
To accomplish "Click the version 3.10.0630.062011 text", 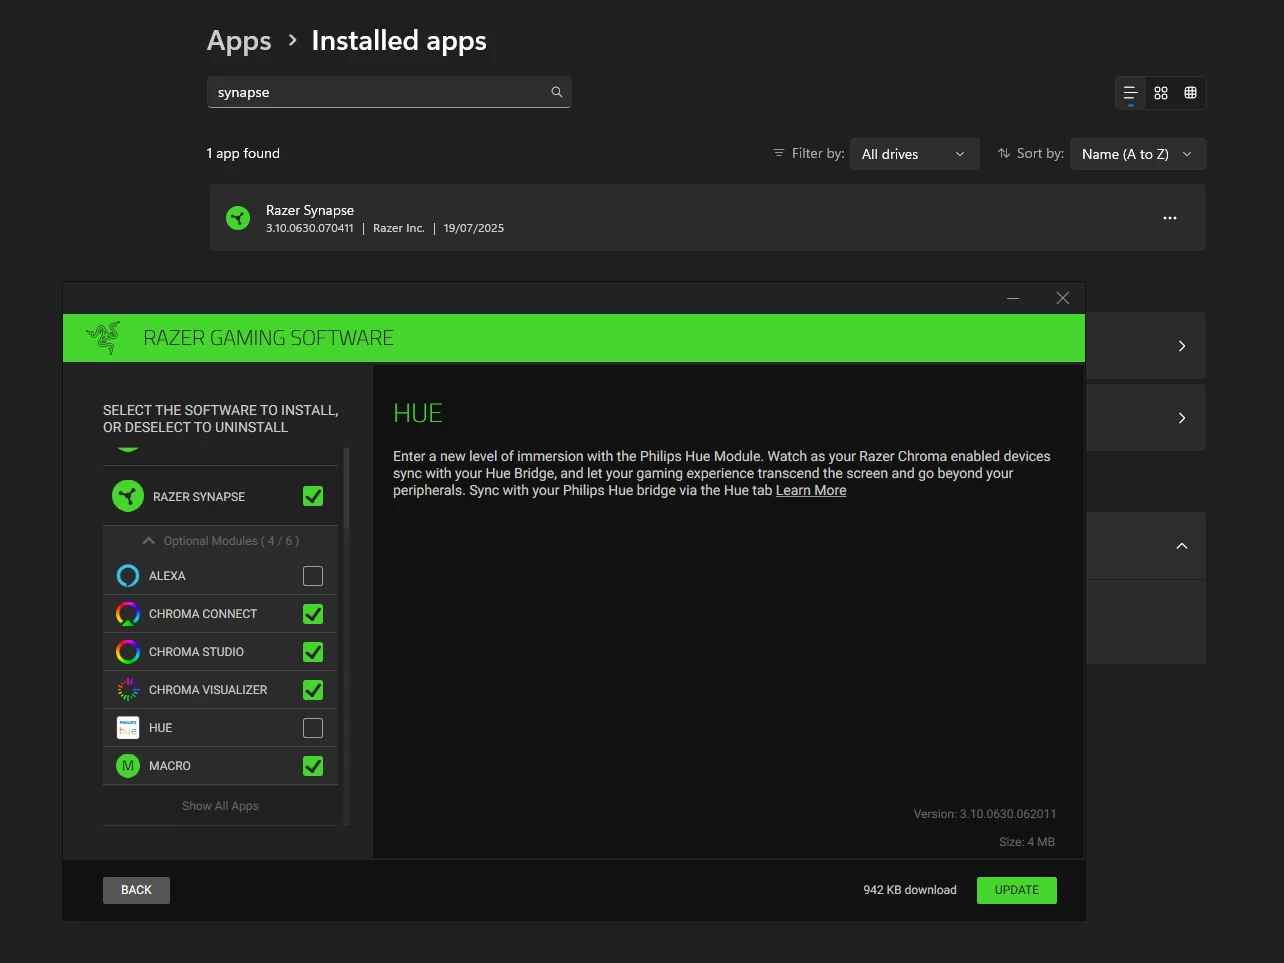I will (985, 814).
